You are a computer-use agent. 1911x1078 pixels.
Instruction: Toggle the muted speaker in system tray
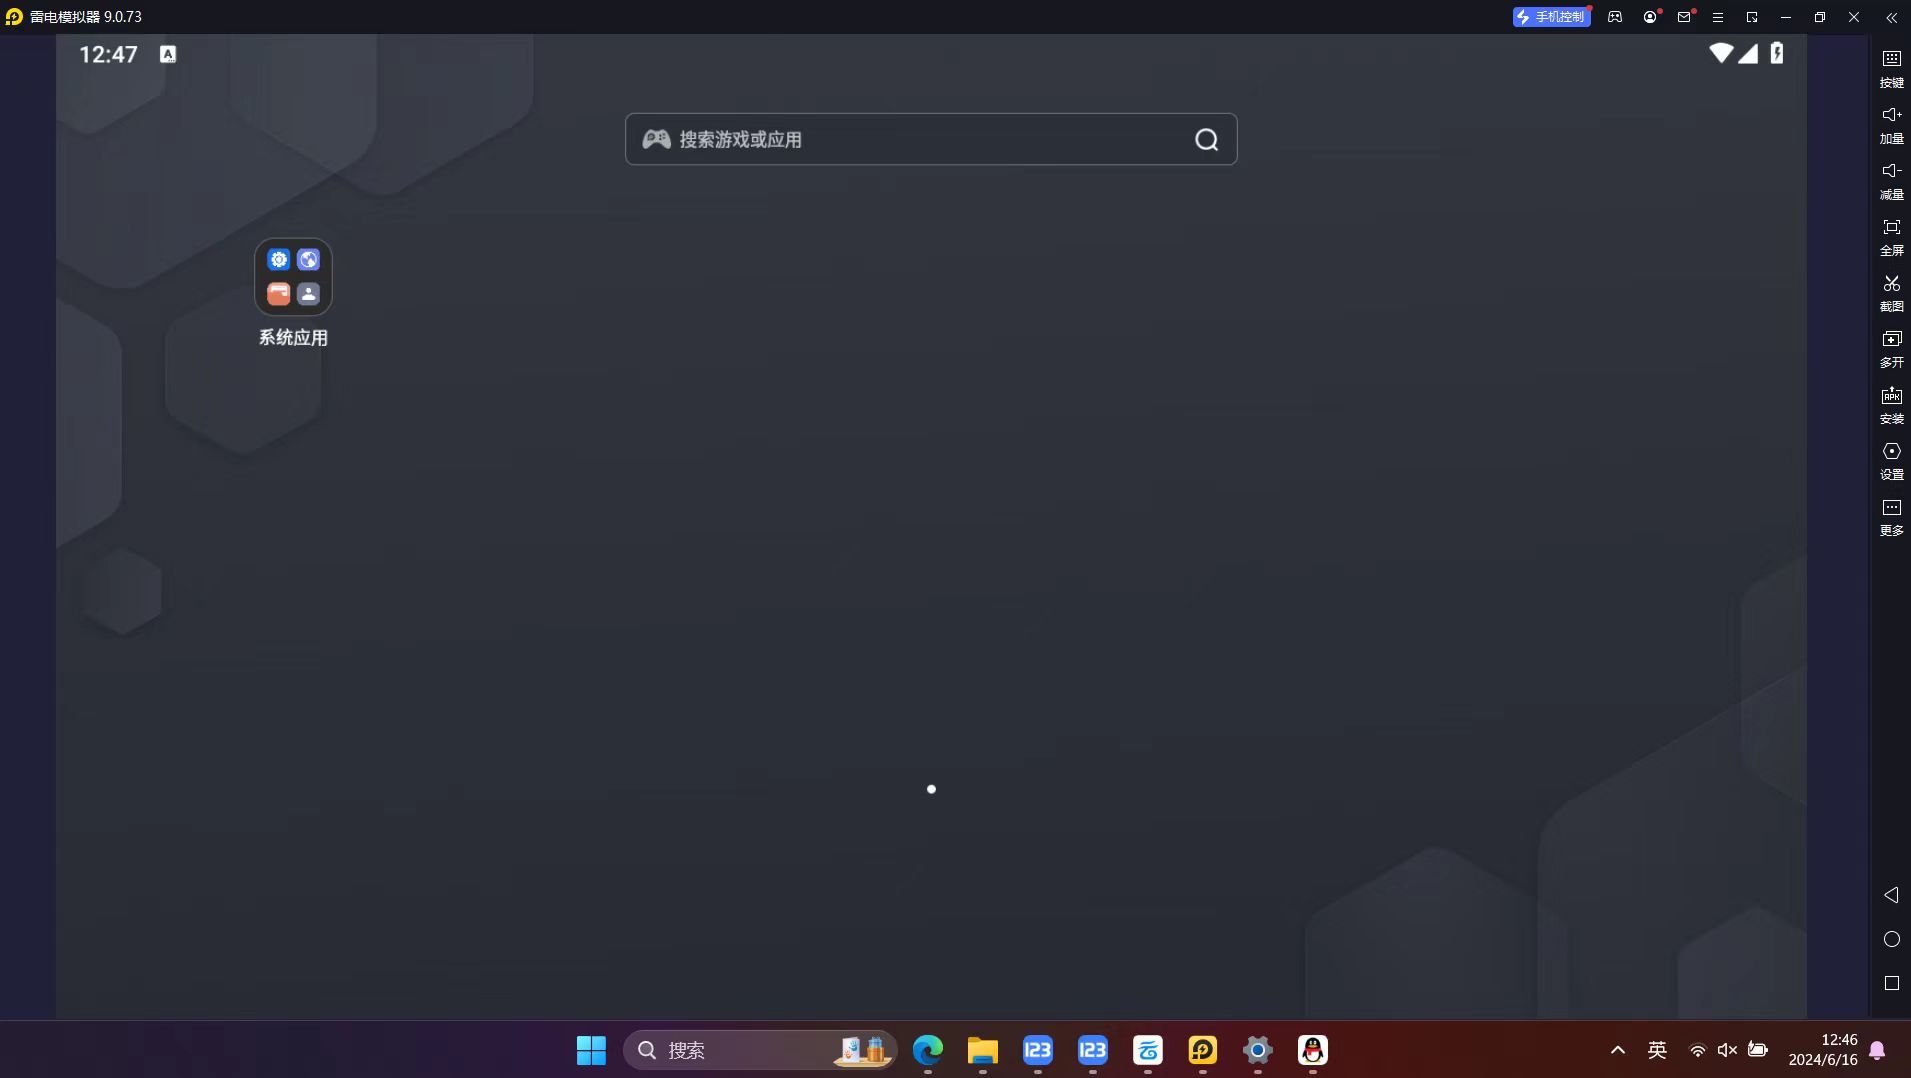click(x=1727, y=1050)
